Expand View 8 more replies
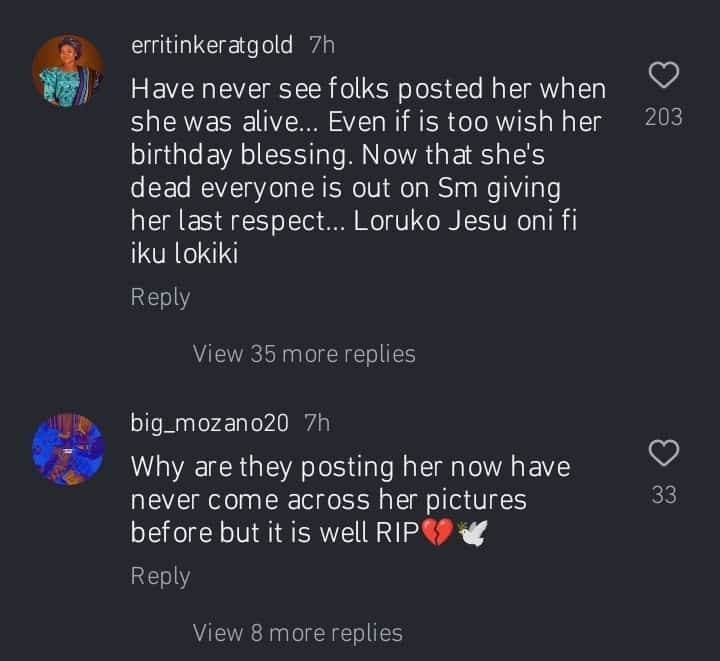 (298, 632)
